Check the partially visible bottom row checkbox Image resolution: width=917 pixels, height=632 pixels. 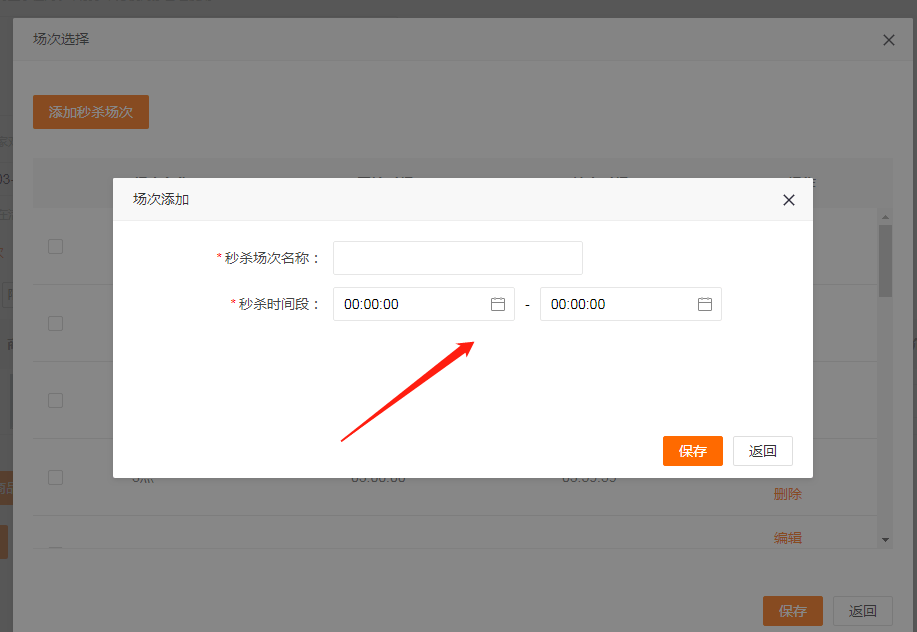click(x=55, y=551)
